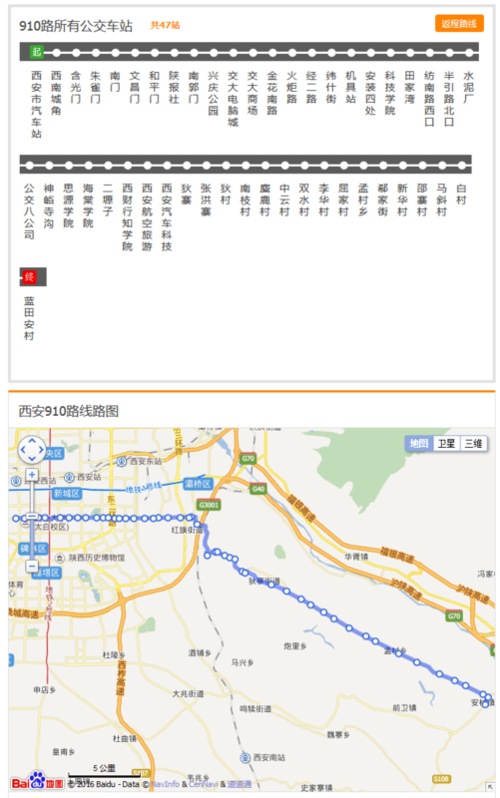Select the 交大电脑城 stop
The image size is (500, 798).
coord(233,99)
